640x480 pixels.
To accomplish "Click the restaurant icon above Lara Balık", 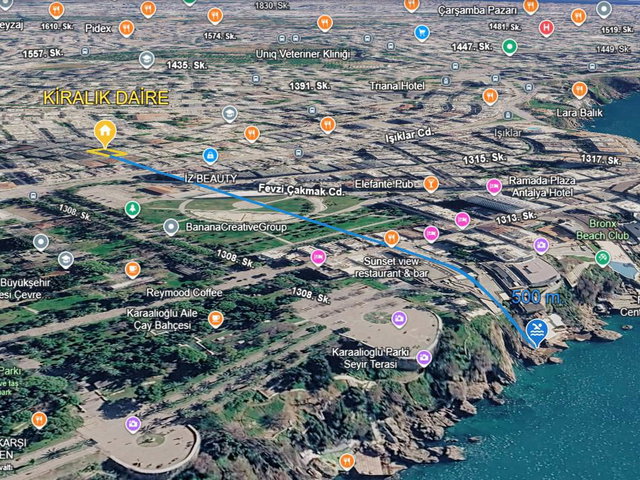I will (580, 90).
